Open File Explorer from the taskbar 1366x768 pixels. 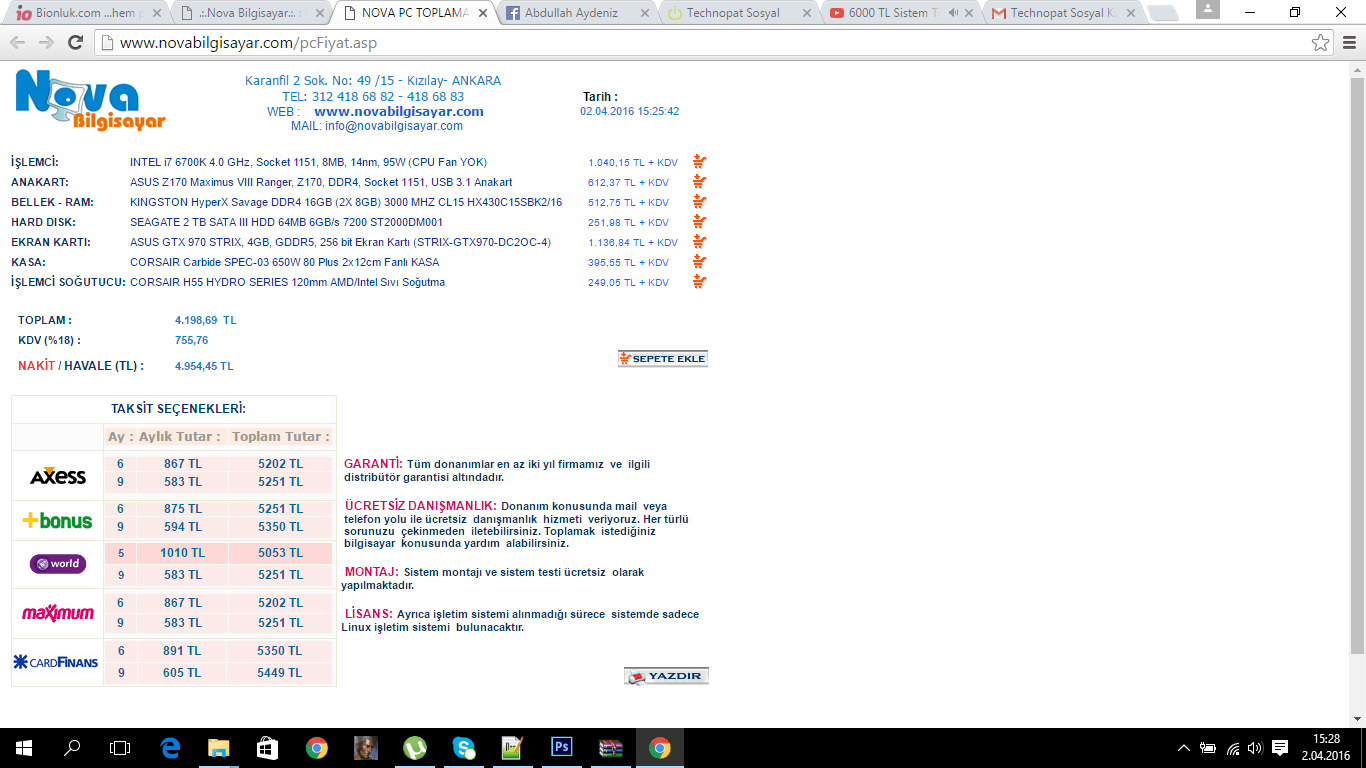[218, 747]
